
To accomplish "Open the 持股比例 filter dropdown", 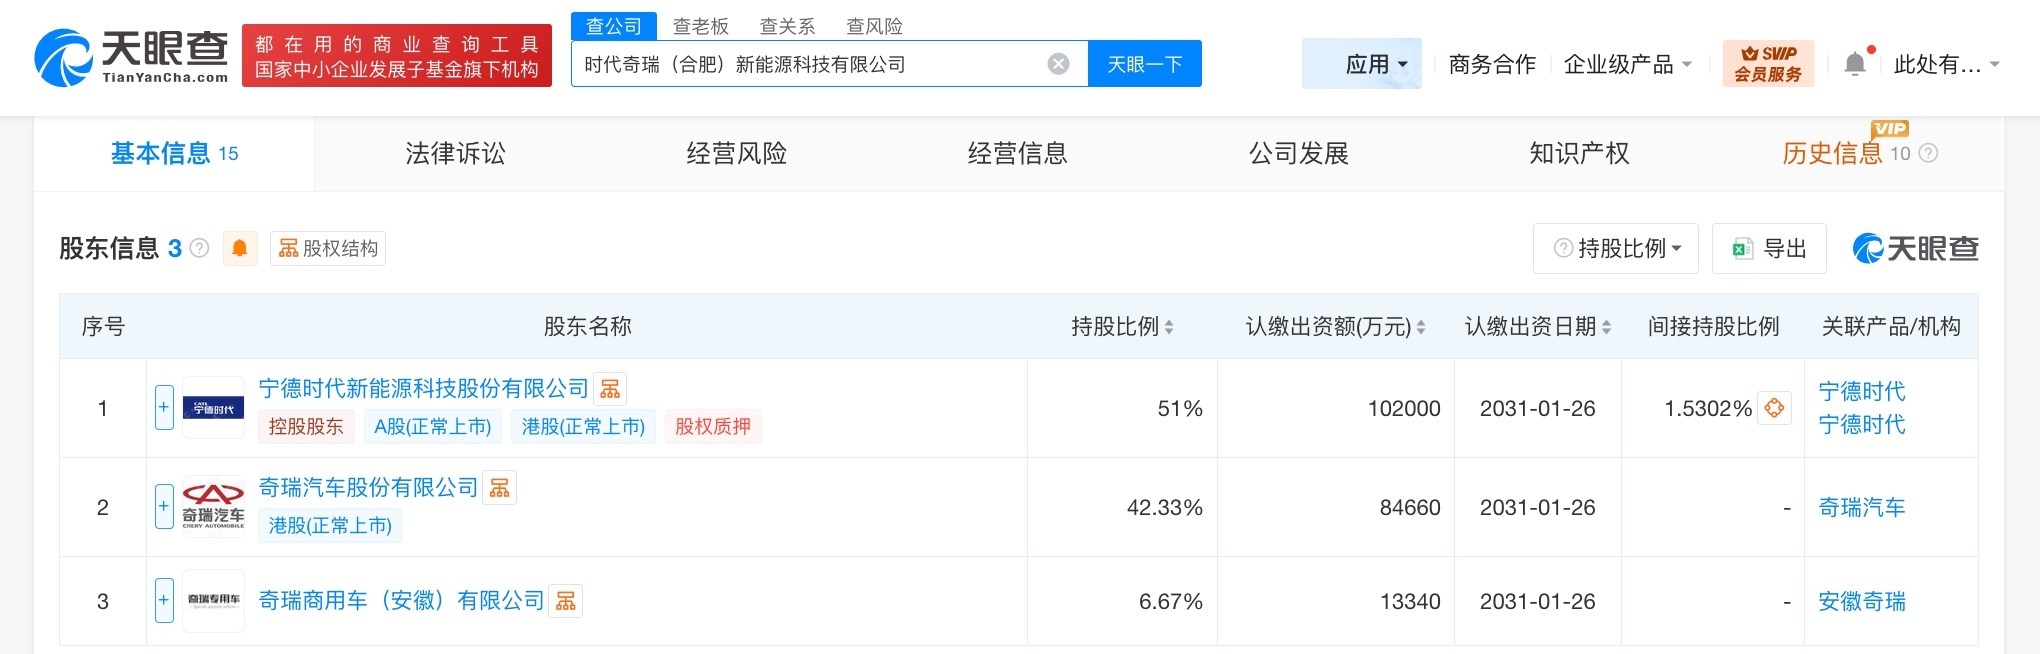I will click(1614, 248).
